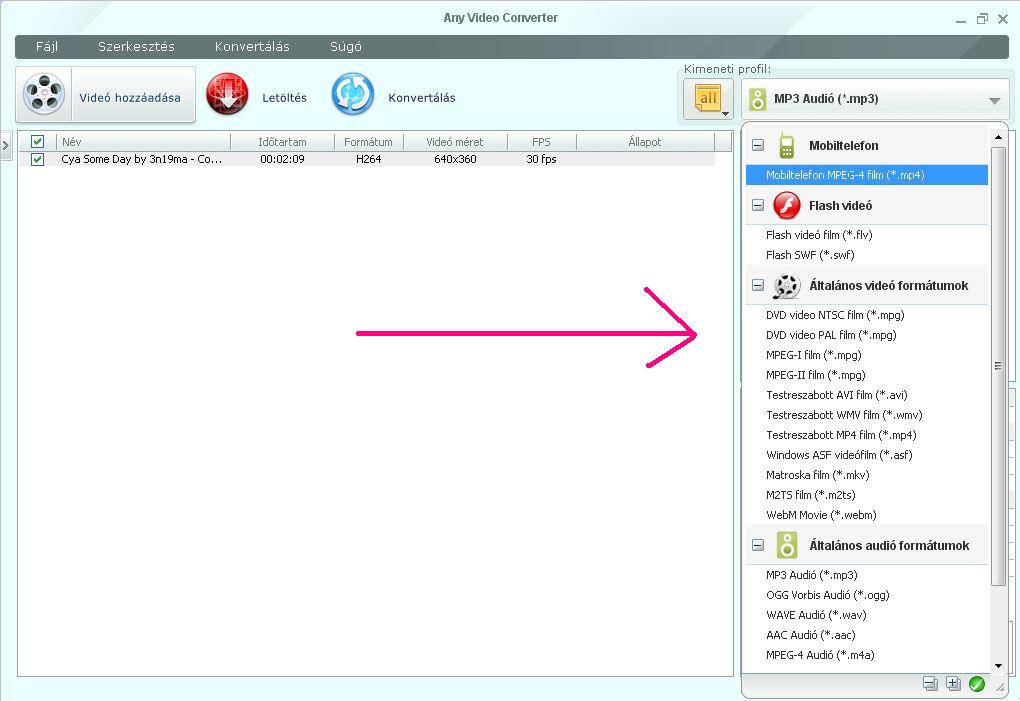This screenshot has width=1020, height=701.
Task: Click the Videó méret column header
Action: 455,142
